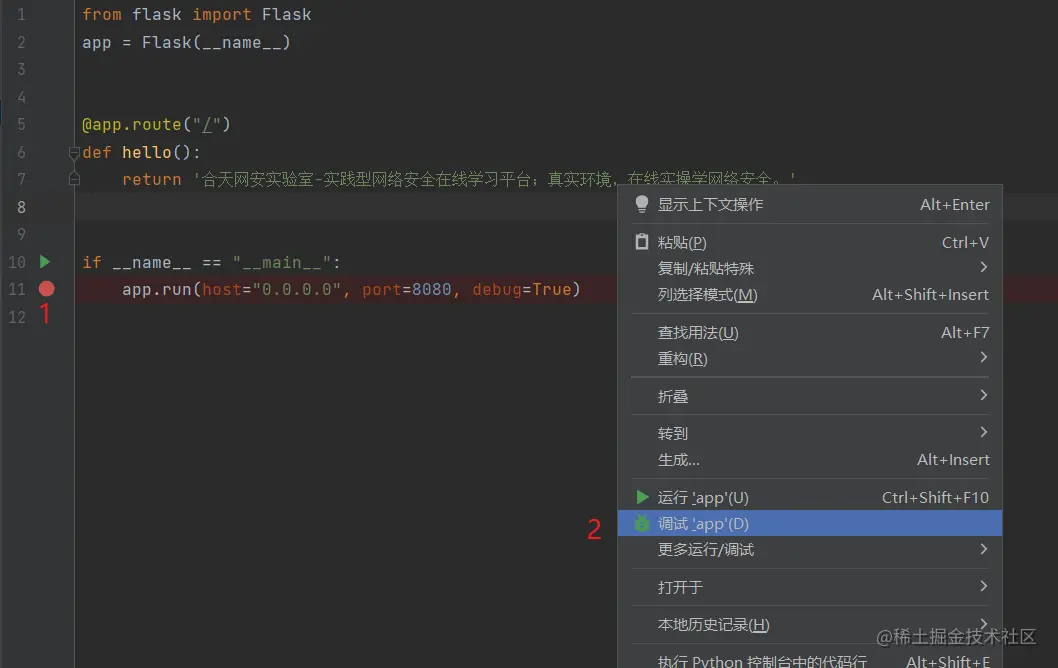This screenshot has height=668, width=1058.
Task: Expand chevron next to 复制/粘贴特殊
Action: pyautogui.click(x=984, y=267)
